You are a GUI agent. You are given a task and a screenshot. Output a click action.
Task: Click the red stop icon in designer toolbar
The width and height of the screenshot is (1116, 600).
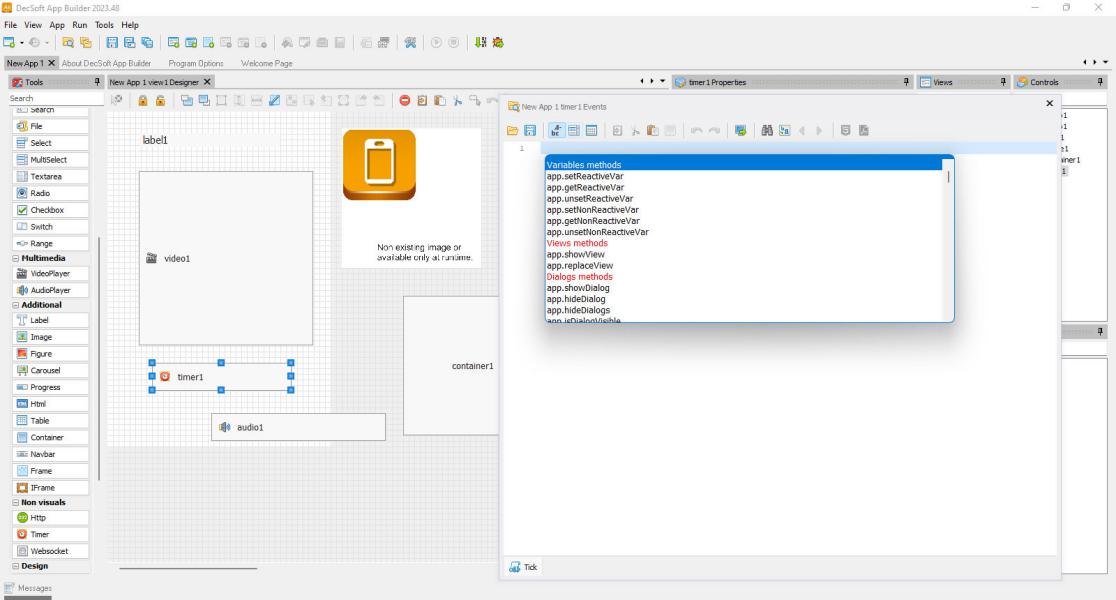click(404, 100)
